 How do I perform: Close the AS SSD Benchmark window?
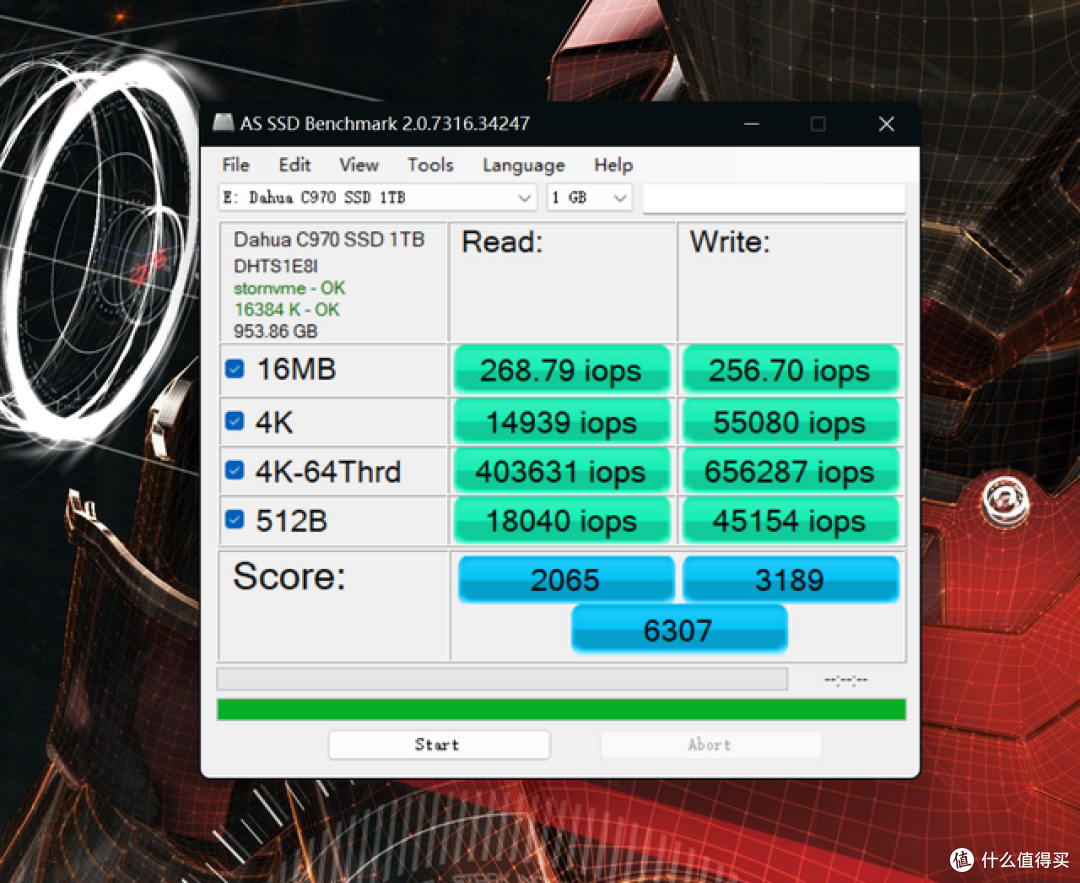coord(886,124)
